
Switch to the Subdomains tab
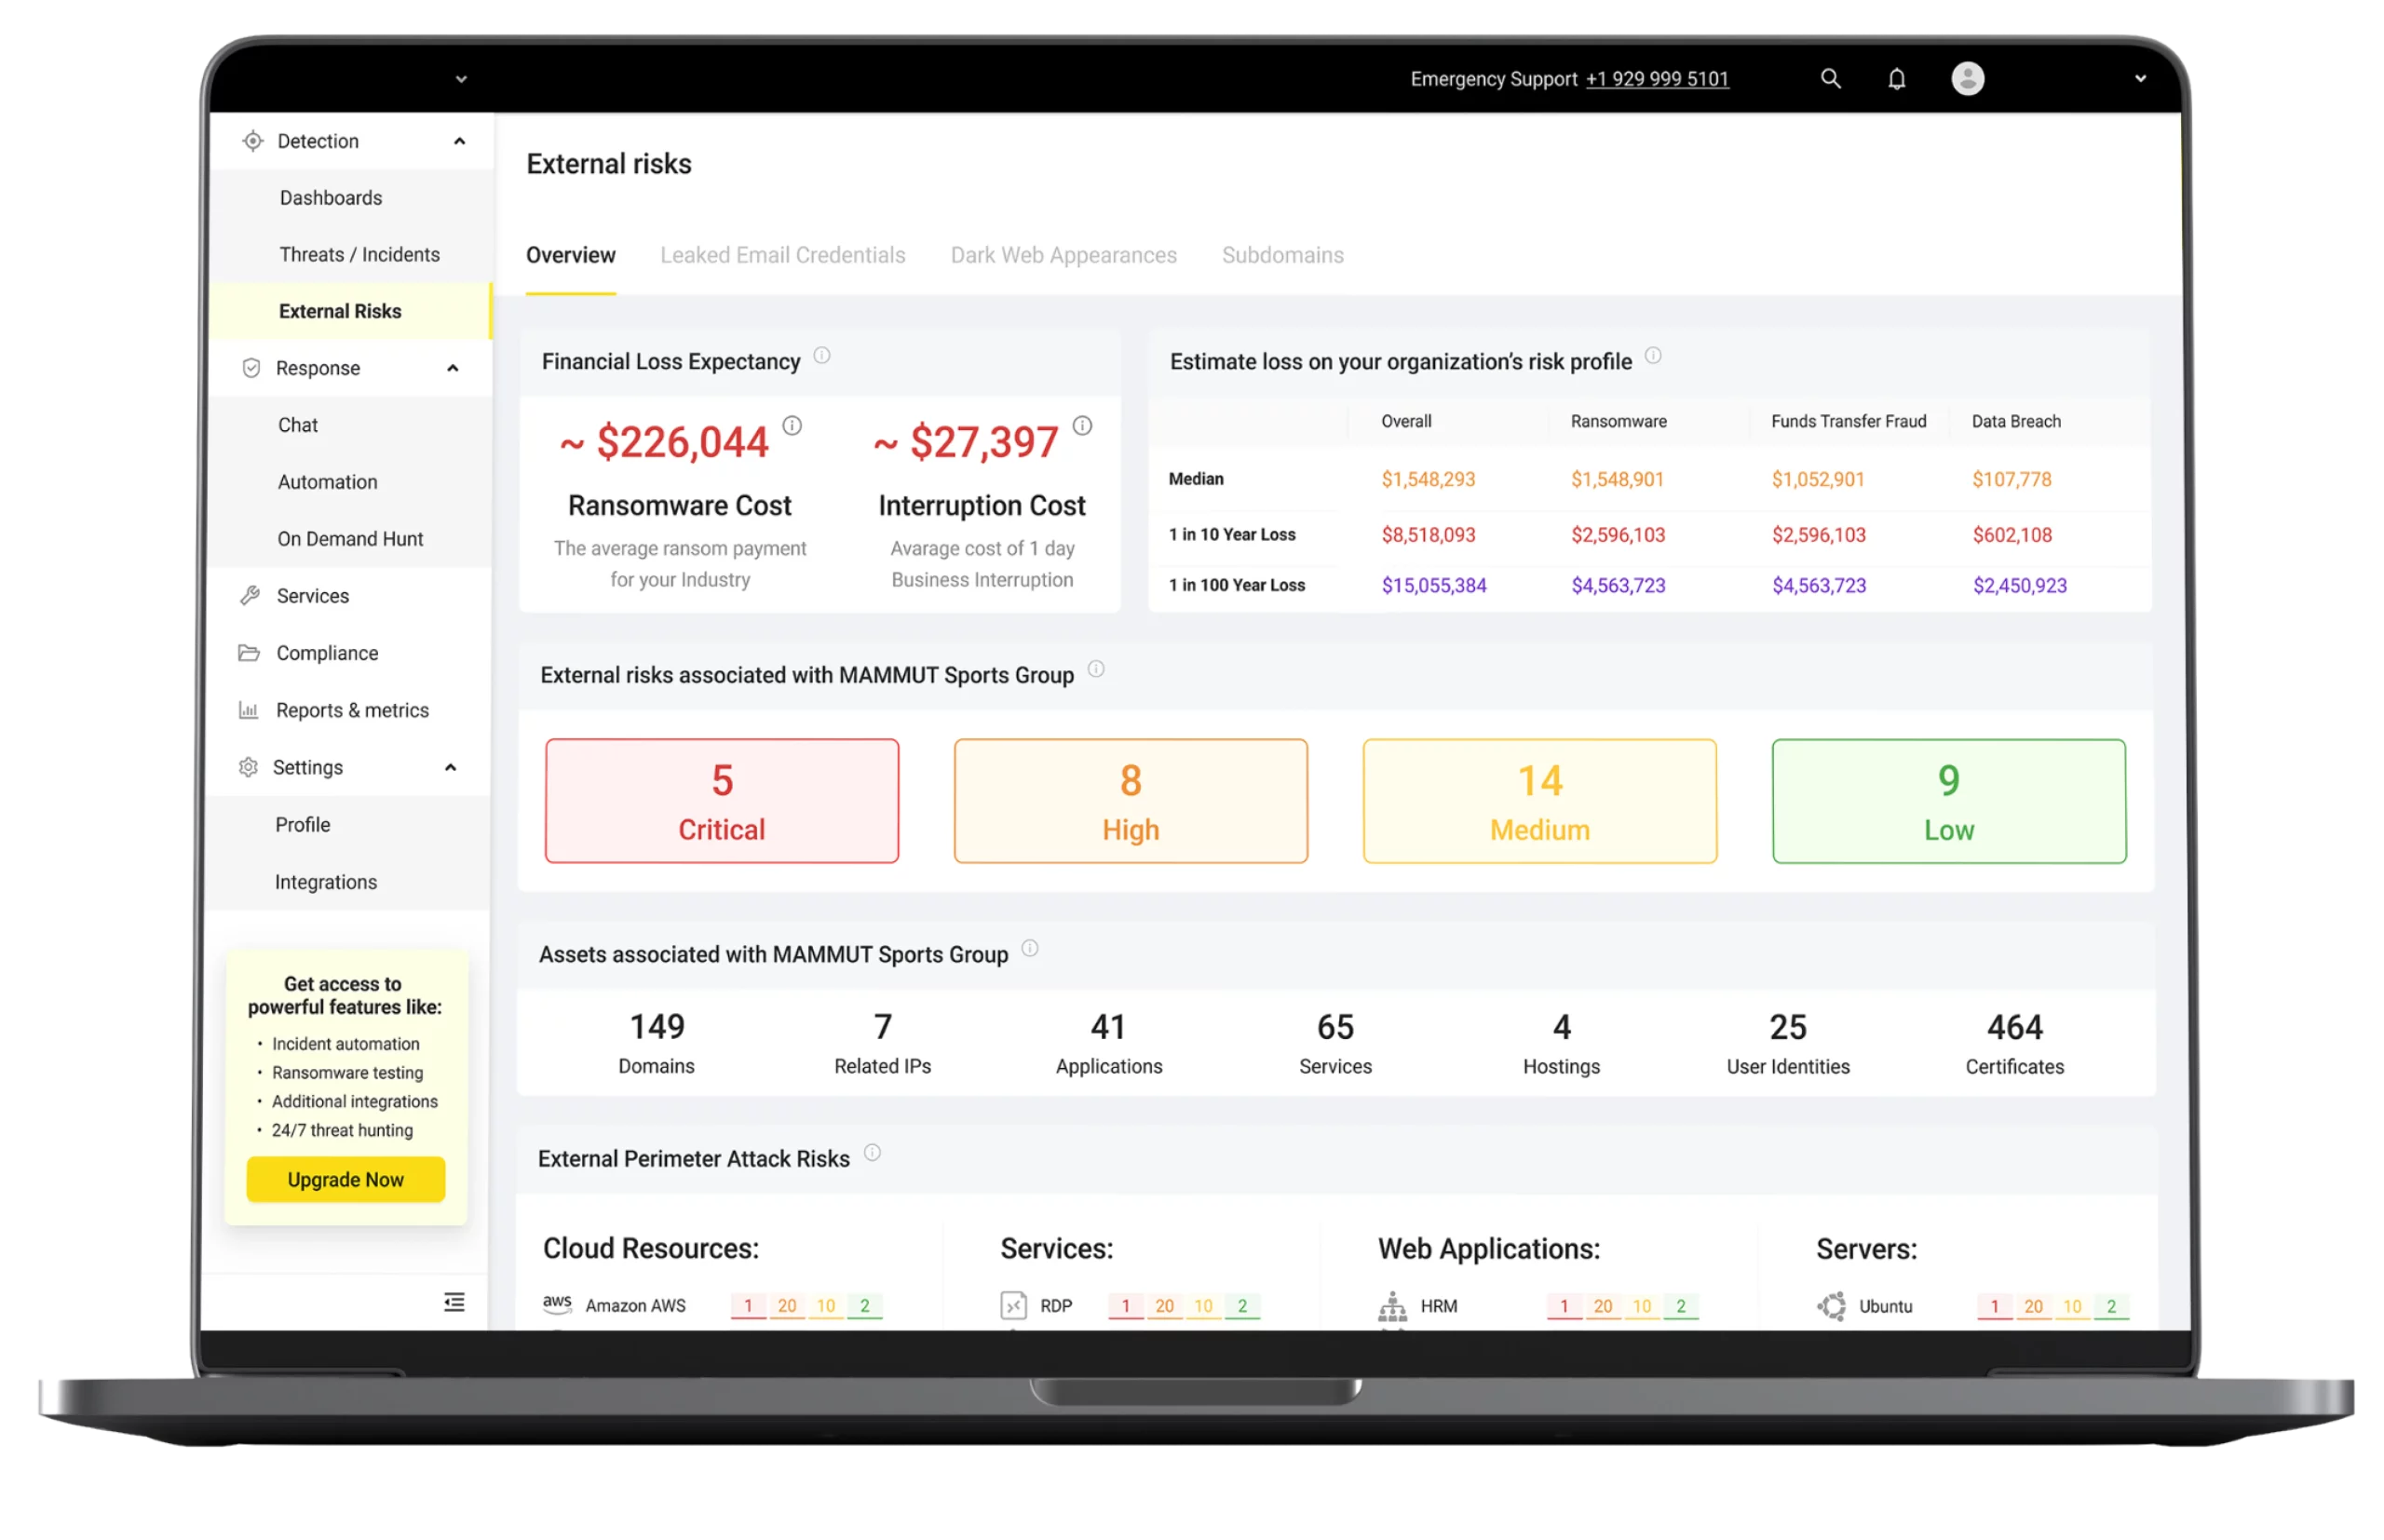(x=1282, y=255)
